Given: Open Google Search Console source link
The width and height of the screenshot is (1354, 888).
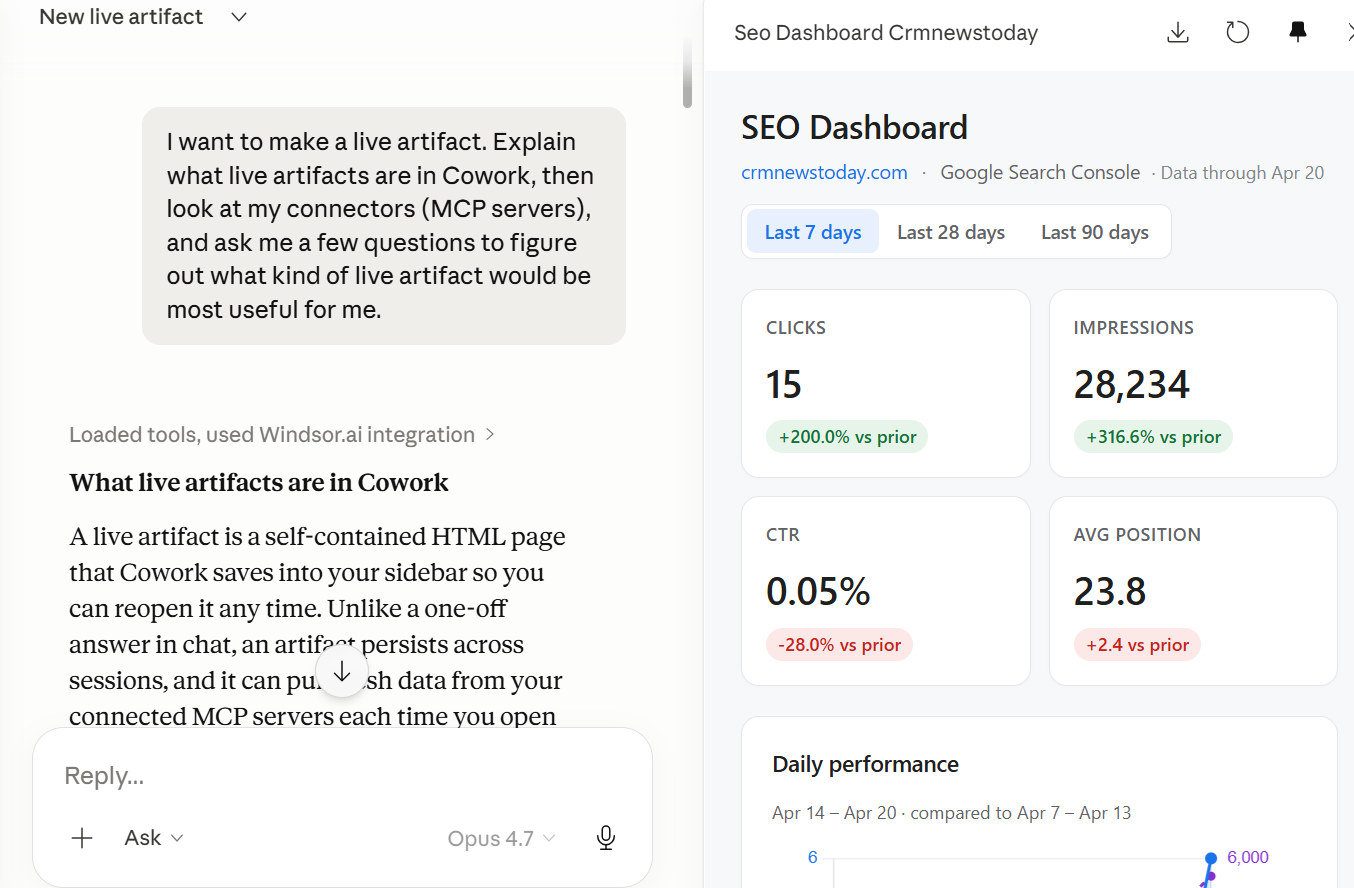Looking at the screenshot, I should (1039, 171).
